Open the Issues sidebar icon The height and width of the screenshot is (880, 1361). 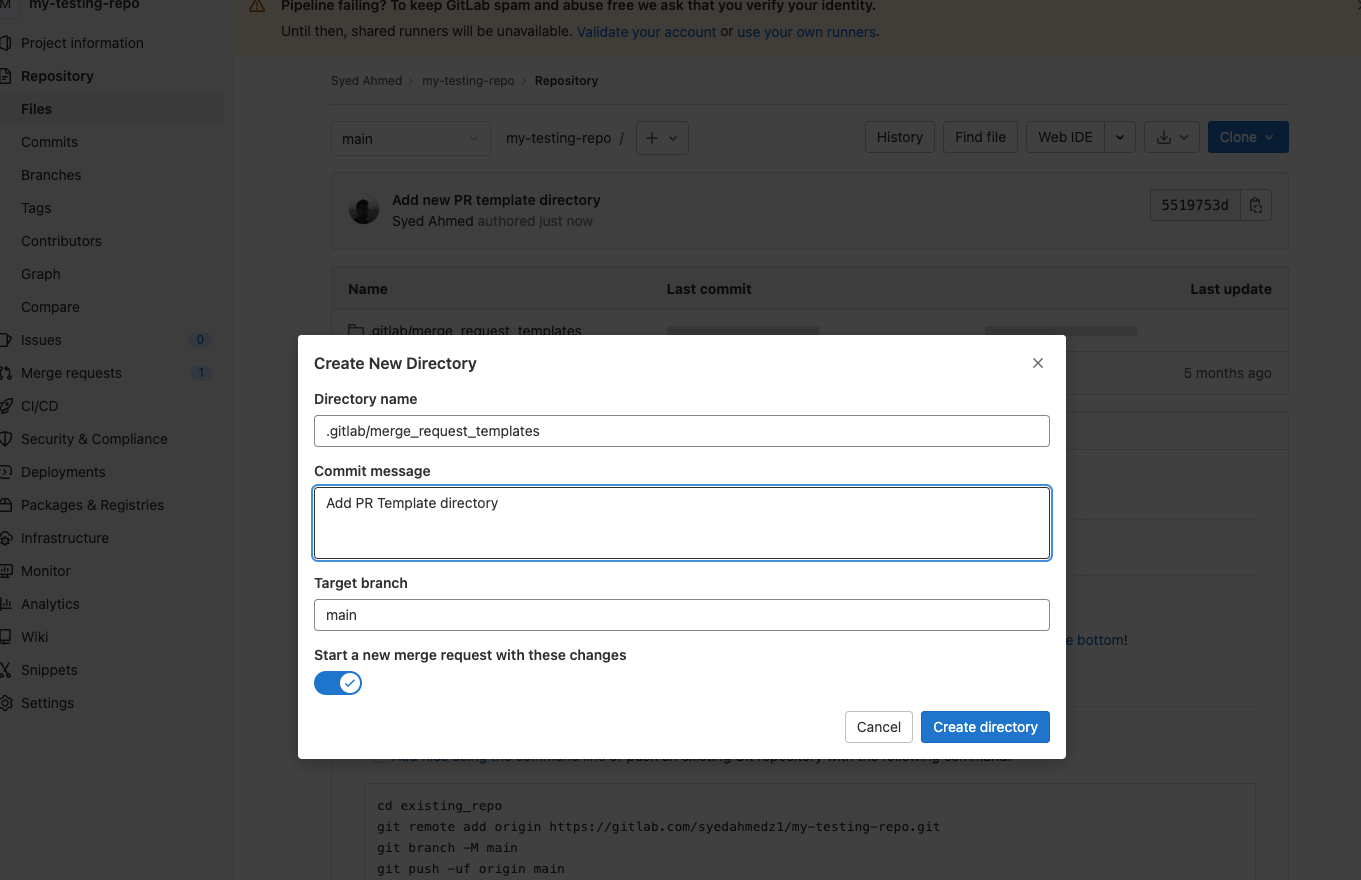click(7, 340)
